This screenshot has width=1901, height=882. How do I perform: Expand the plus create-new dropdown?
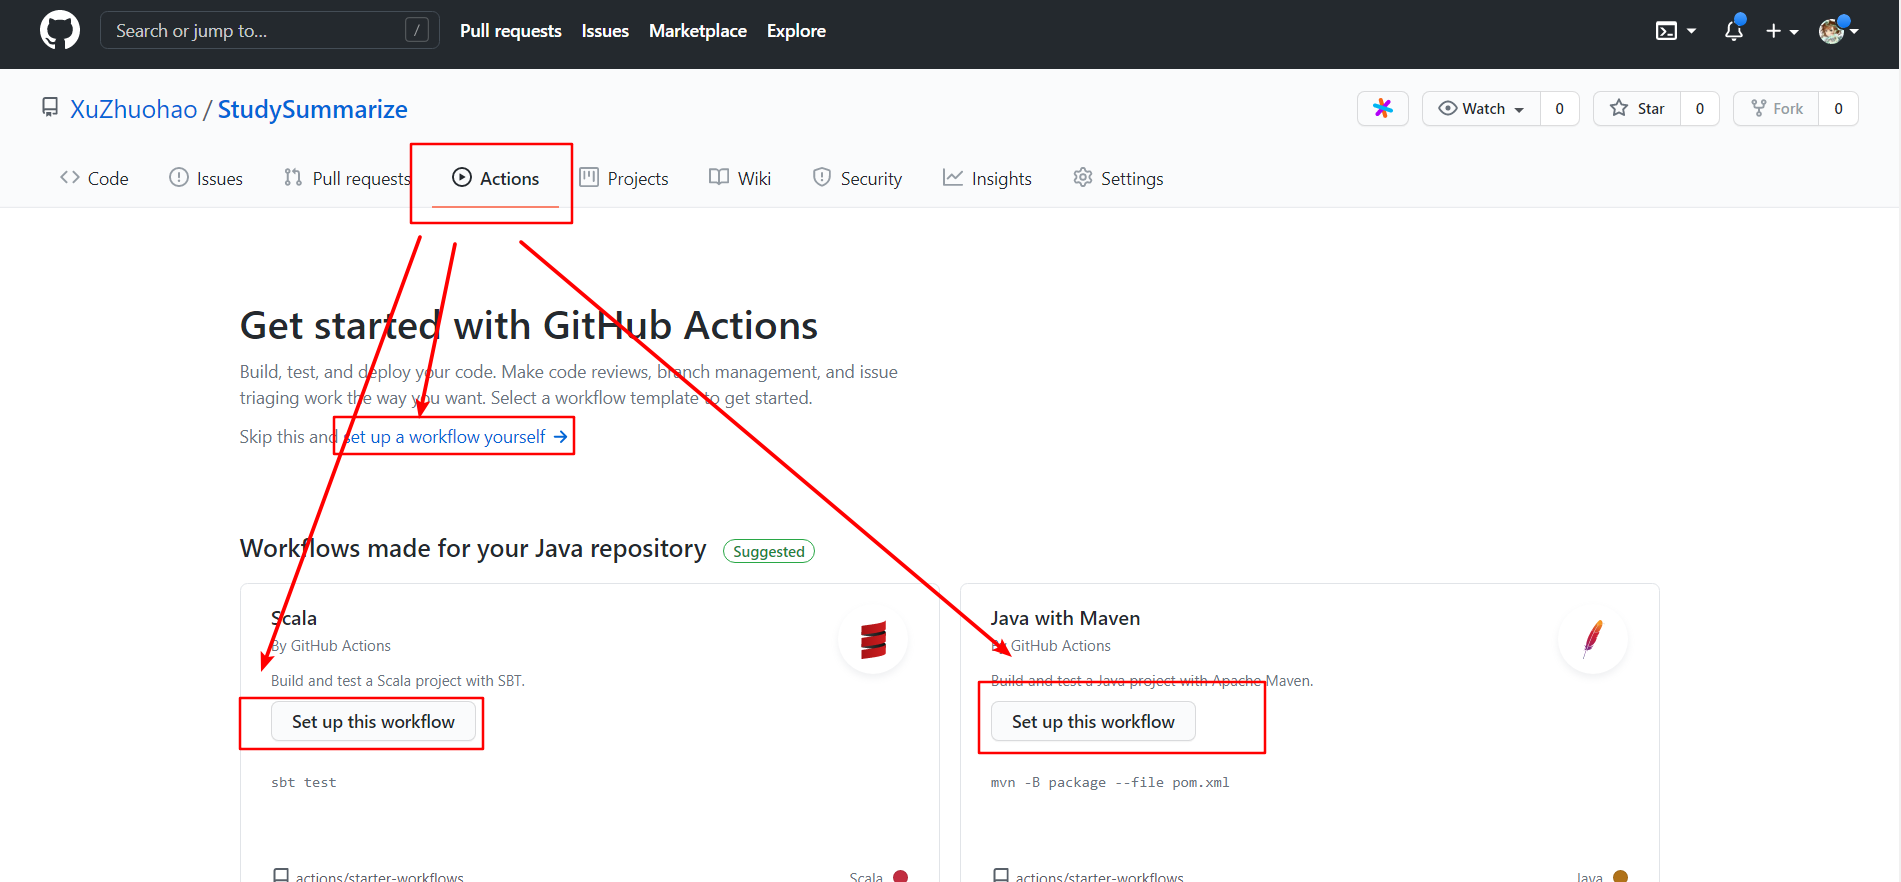pyautogui.click(x=1782, y=31)
